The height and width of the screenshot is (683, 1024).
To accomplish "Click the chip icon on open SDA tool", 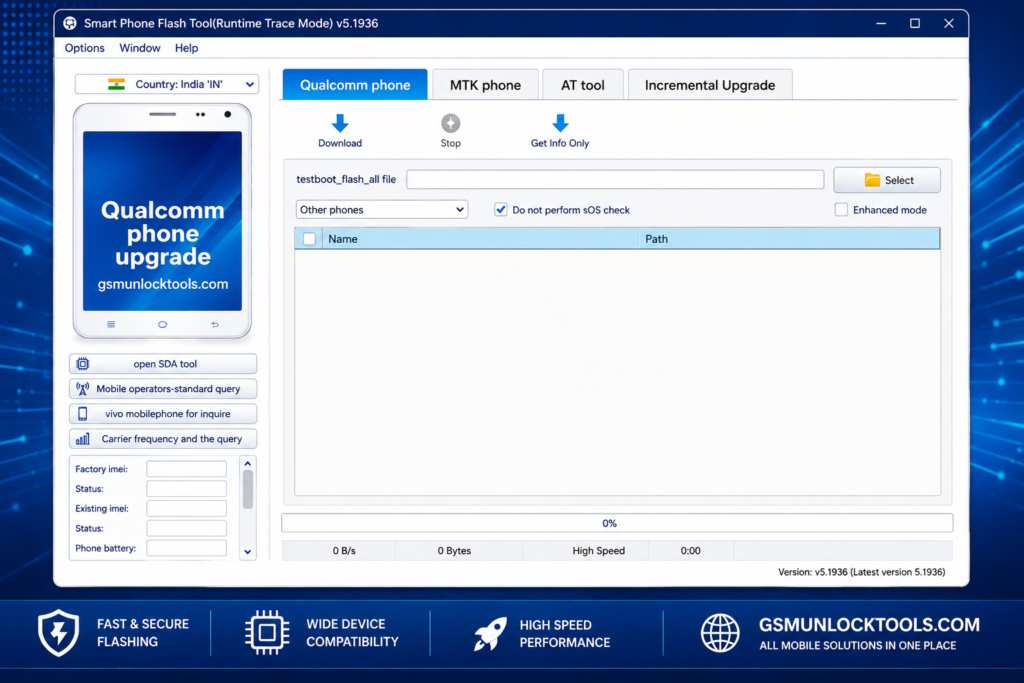I will (x=83, y=364).
